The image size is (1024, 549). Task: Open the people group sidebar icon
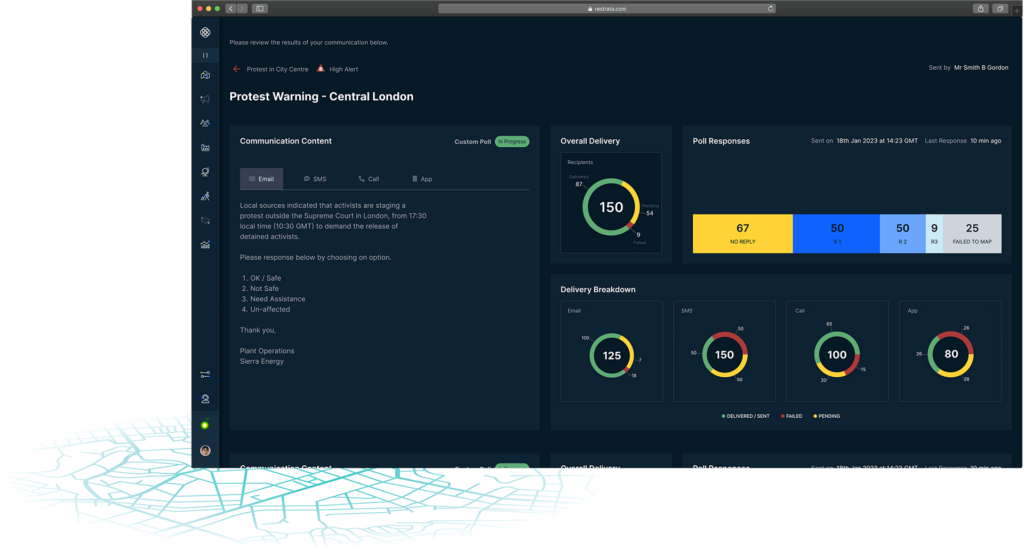(205, 123)
